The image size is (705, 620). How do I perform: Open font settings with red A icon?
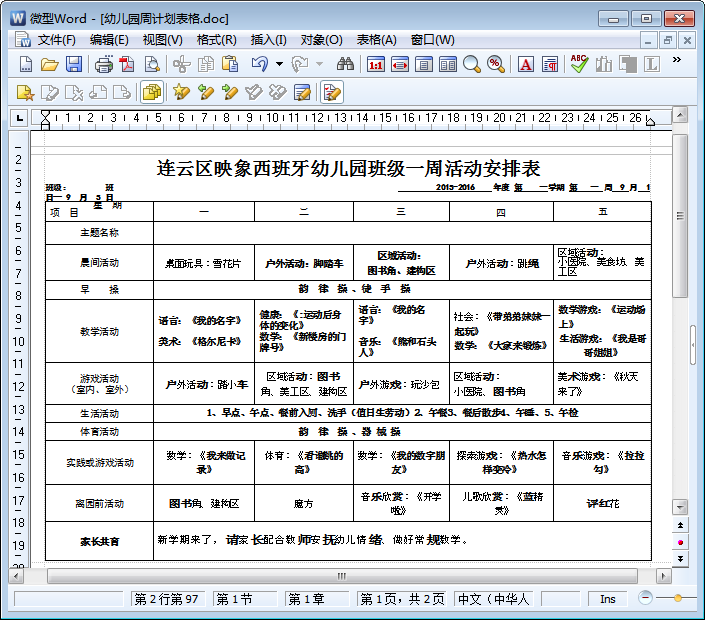(526, 65)
